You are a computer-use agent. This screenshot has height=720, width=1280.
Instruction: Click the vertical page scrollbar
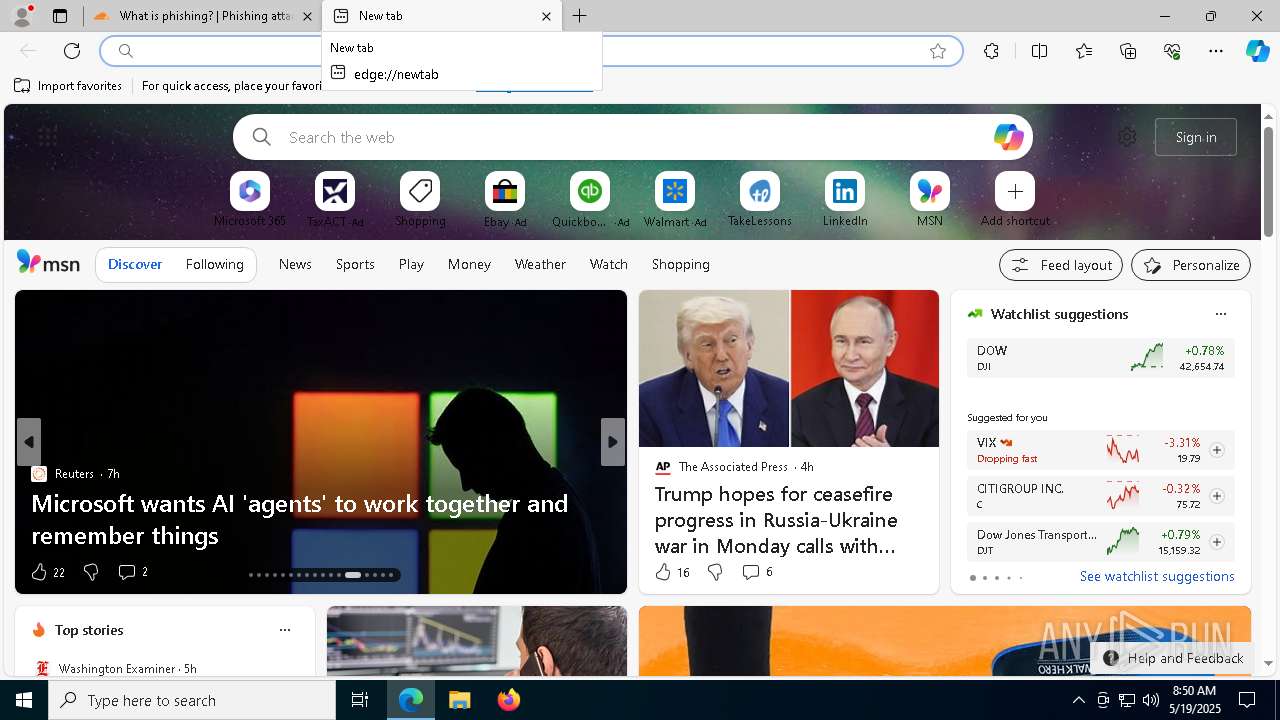(1268, 182)
